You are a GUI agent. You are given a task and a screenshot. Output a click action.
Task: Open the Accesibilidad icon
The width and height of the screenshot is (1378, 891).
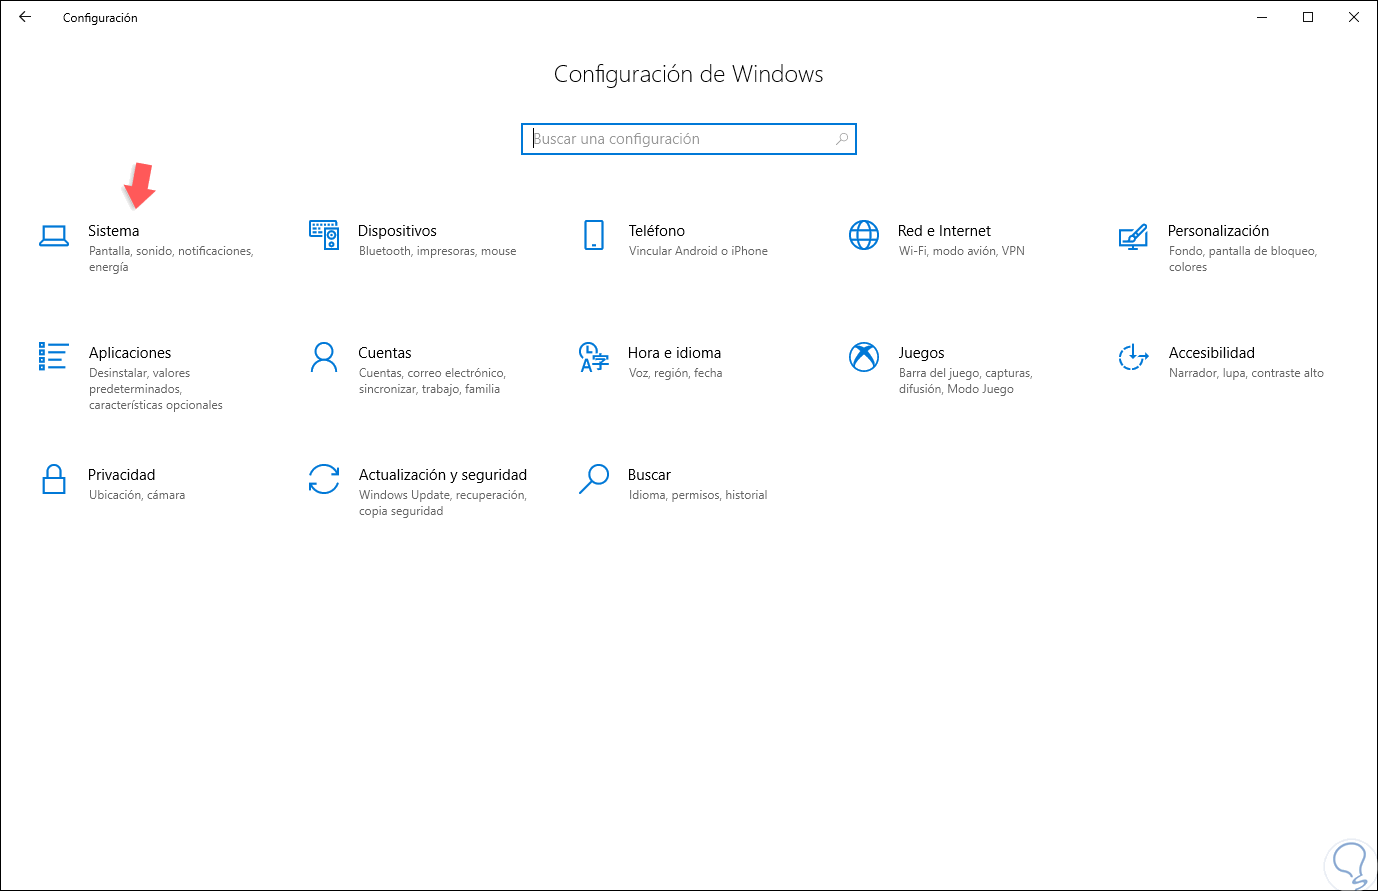(x=1133, y=357)
